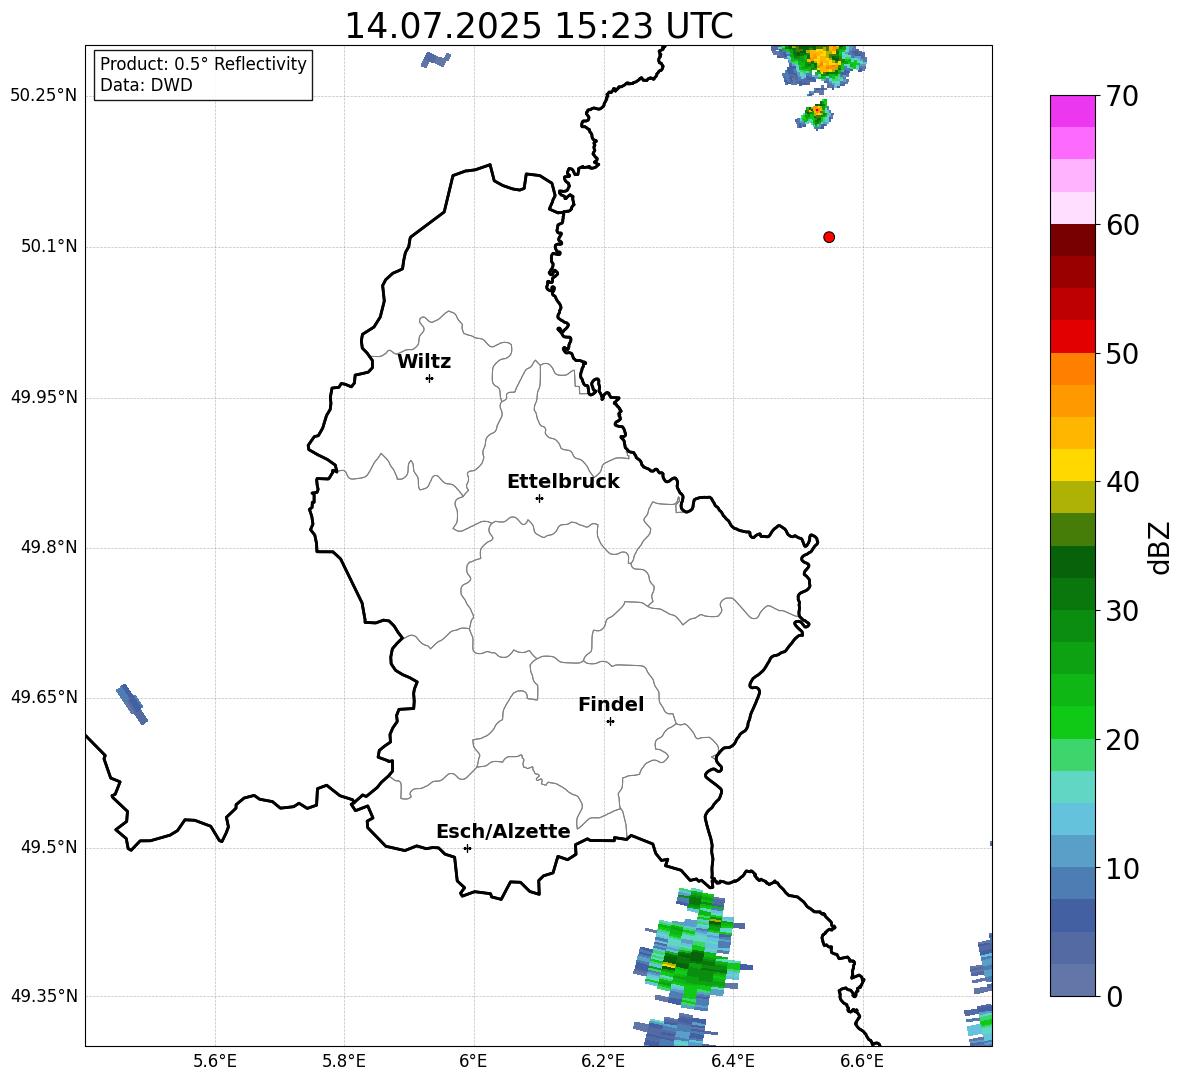This screenshot has width=1184, height=1081.
Task: Click the 50.1°N latitude label
Action: tap(49, 246)
